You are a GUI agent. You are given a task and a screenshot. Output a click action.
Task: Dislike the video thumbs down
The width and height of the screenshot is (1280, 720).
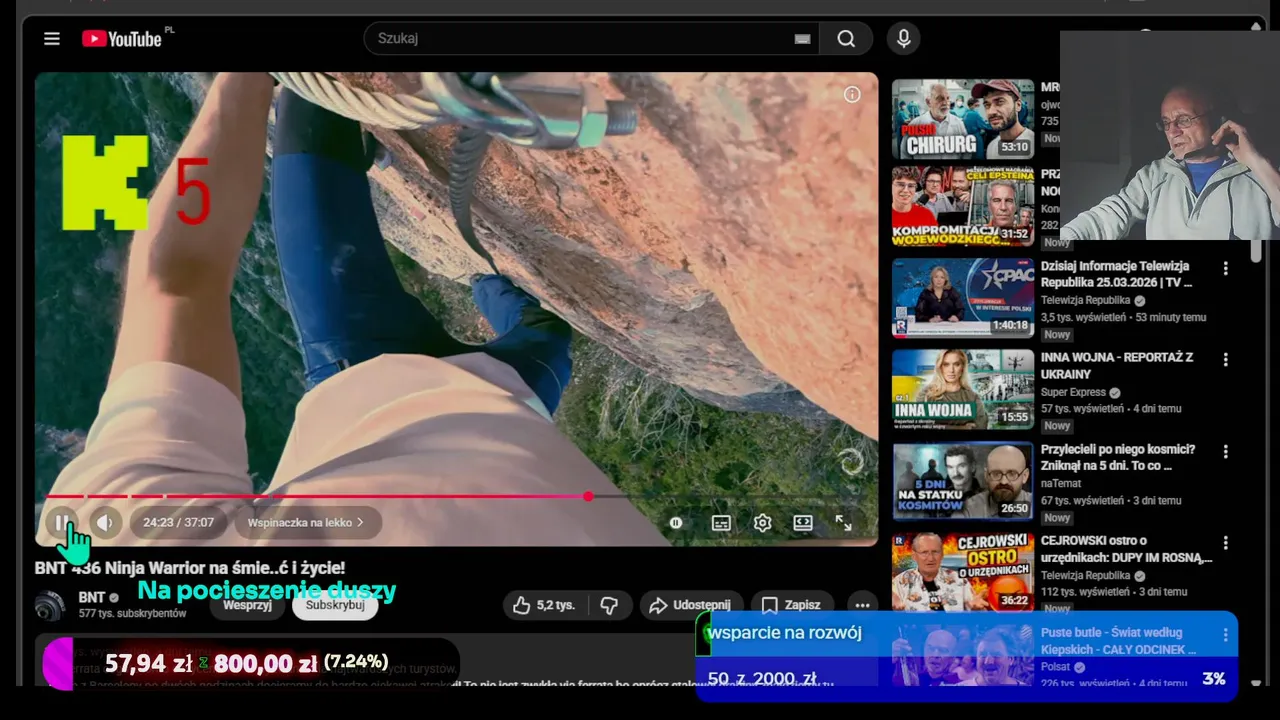[x=609, y=605]
